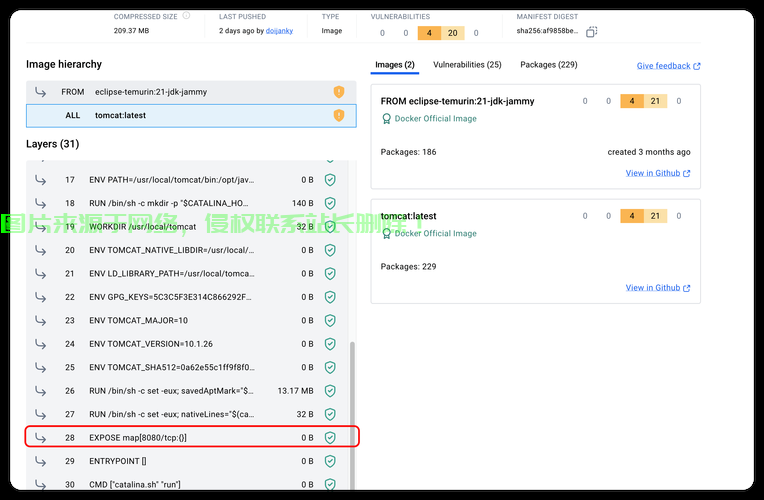
Task: Open the Give feedback link
Action: 663,66
